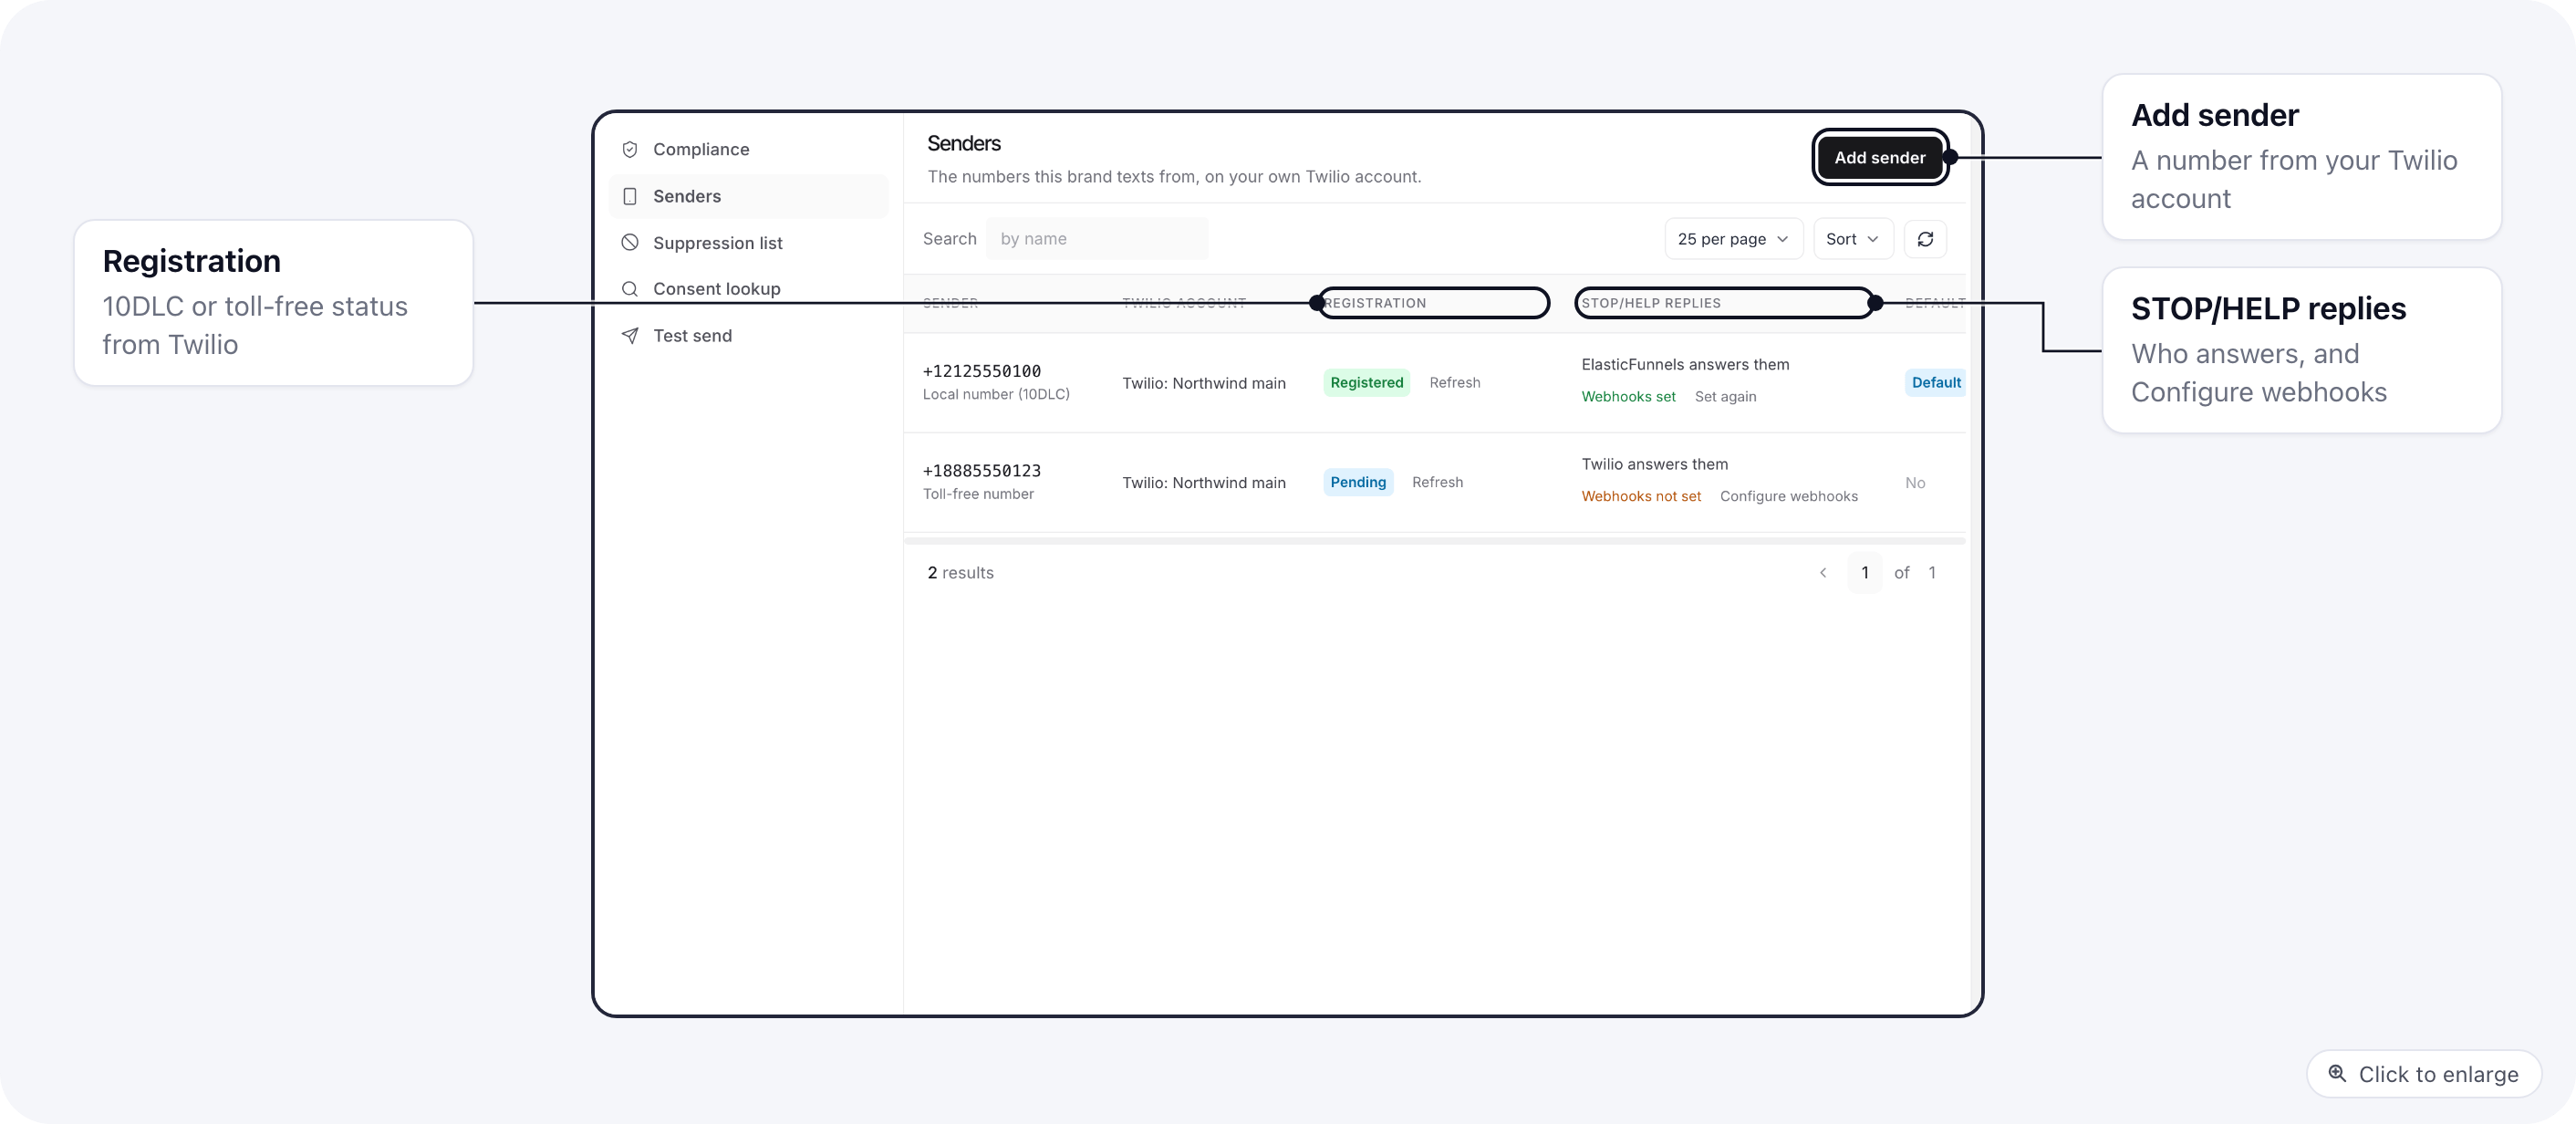
Task: Go to previous page arrow
Action: [x=1823, y=572]
